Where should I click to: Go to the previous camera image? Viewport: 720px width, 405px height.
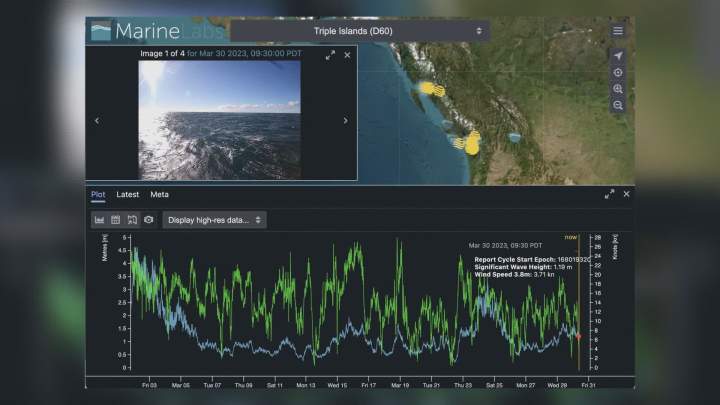click(97, 121)
